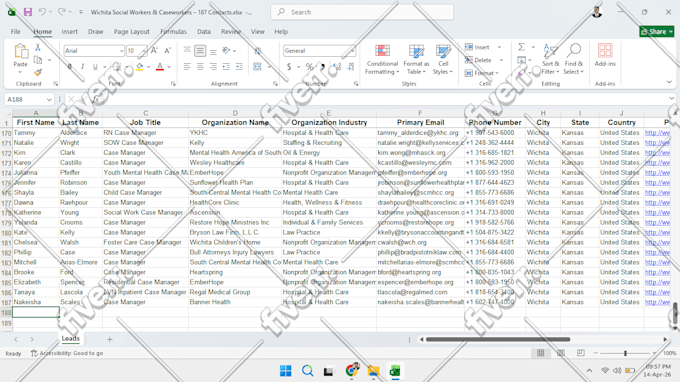Open taskbar Search magnifier

307,371
